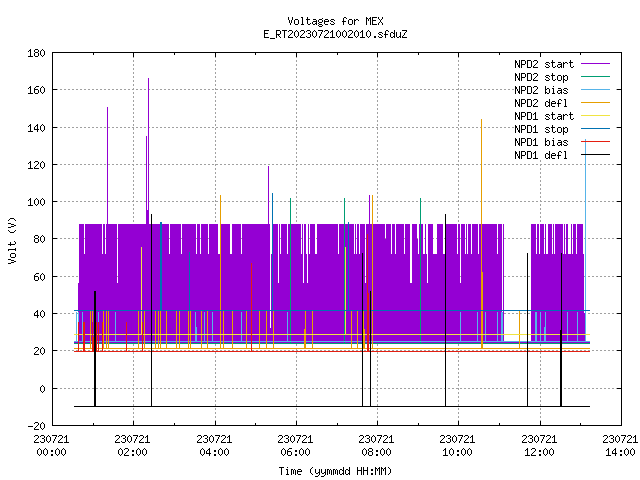Click the yellow NPD1 start legend line

click(x=595, y=116)
